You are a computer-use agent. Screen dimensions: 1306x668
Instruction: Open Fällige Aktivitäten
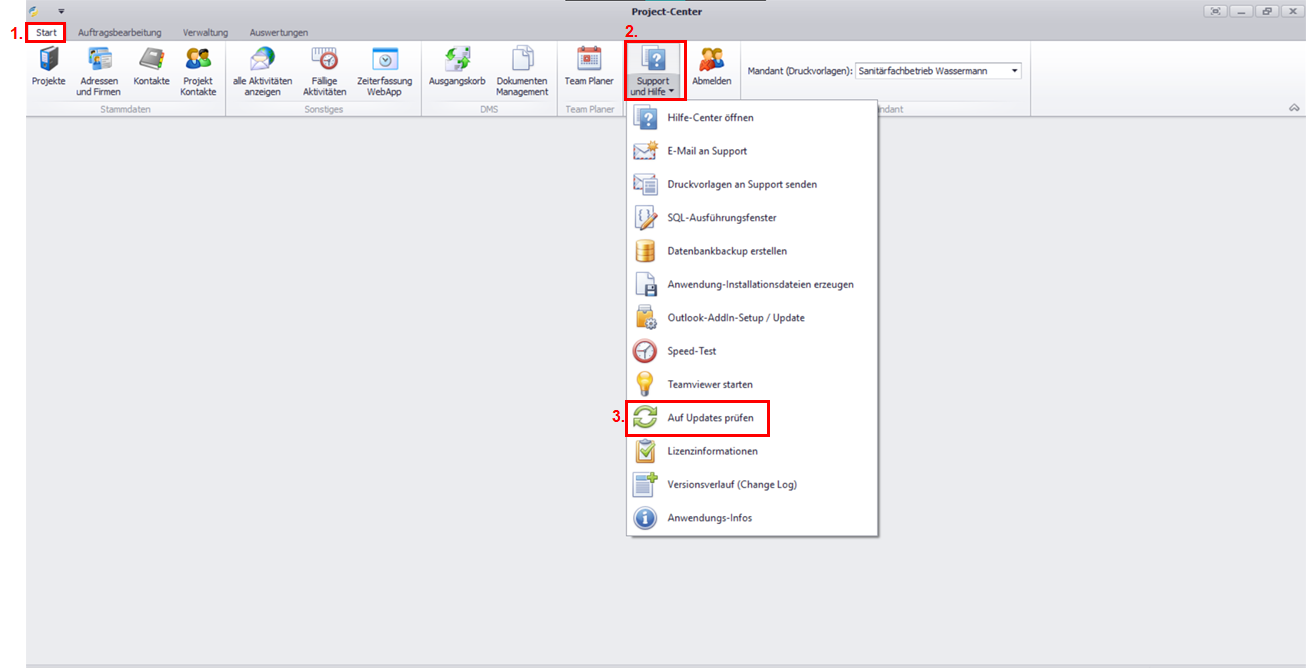[324, 70]
